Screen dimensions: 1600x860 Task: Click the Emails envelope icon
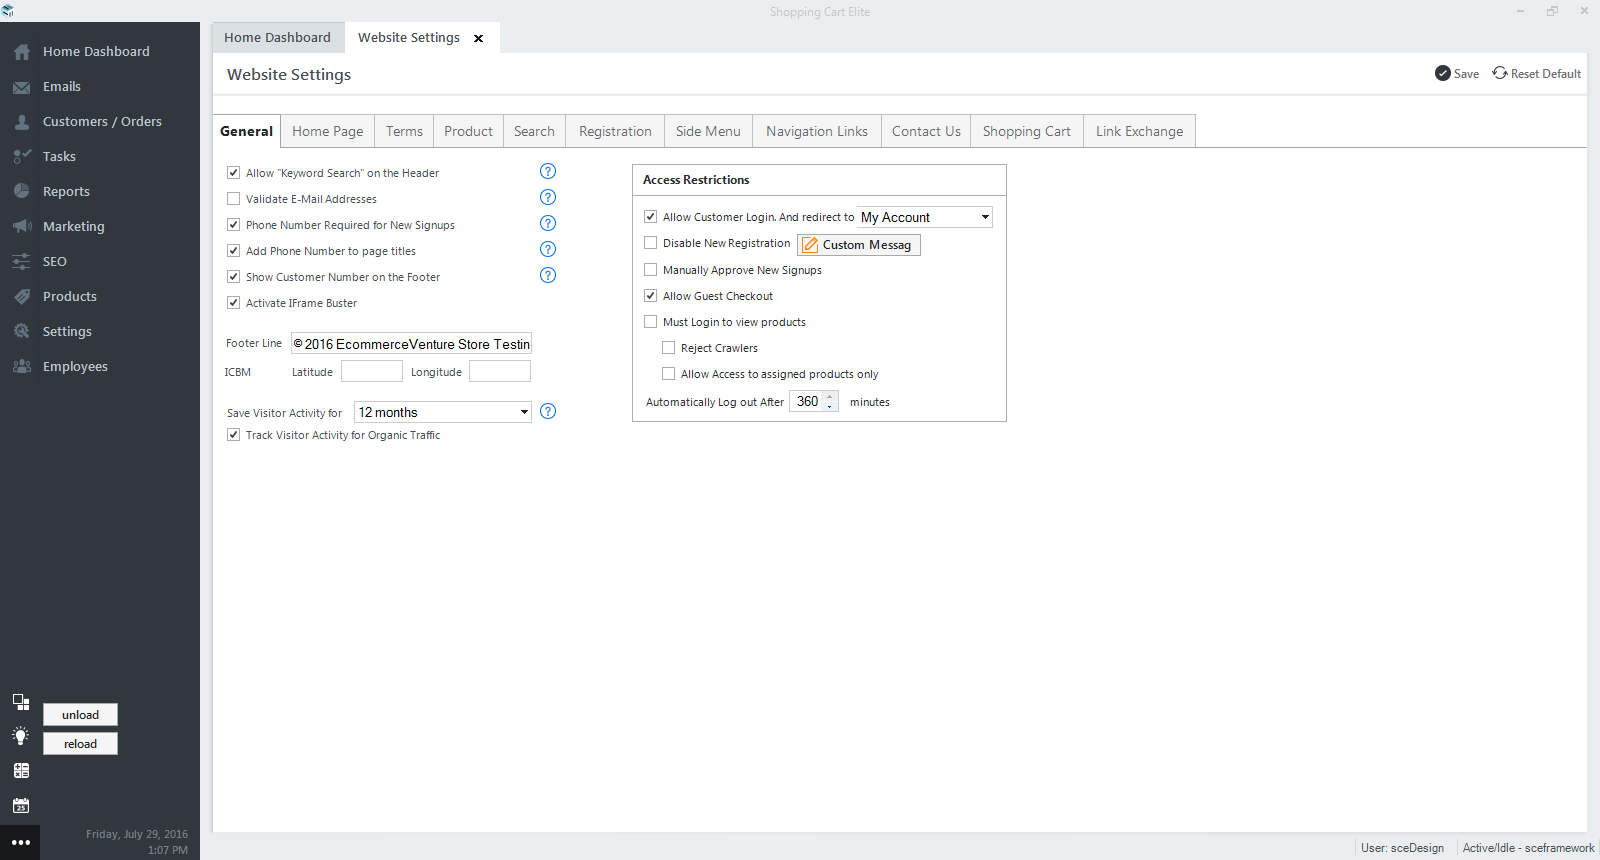pyautogui.click(x=22, y=87)
